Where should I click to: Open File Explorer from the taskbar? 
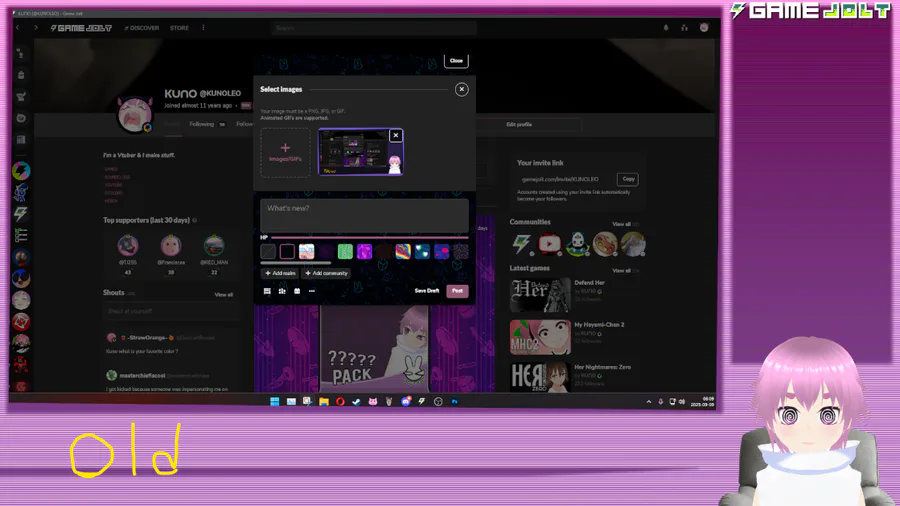[324, 402]
